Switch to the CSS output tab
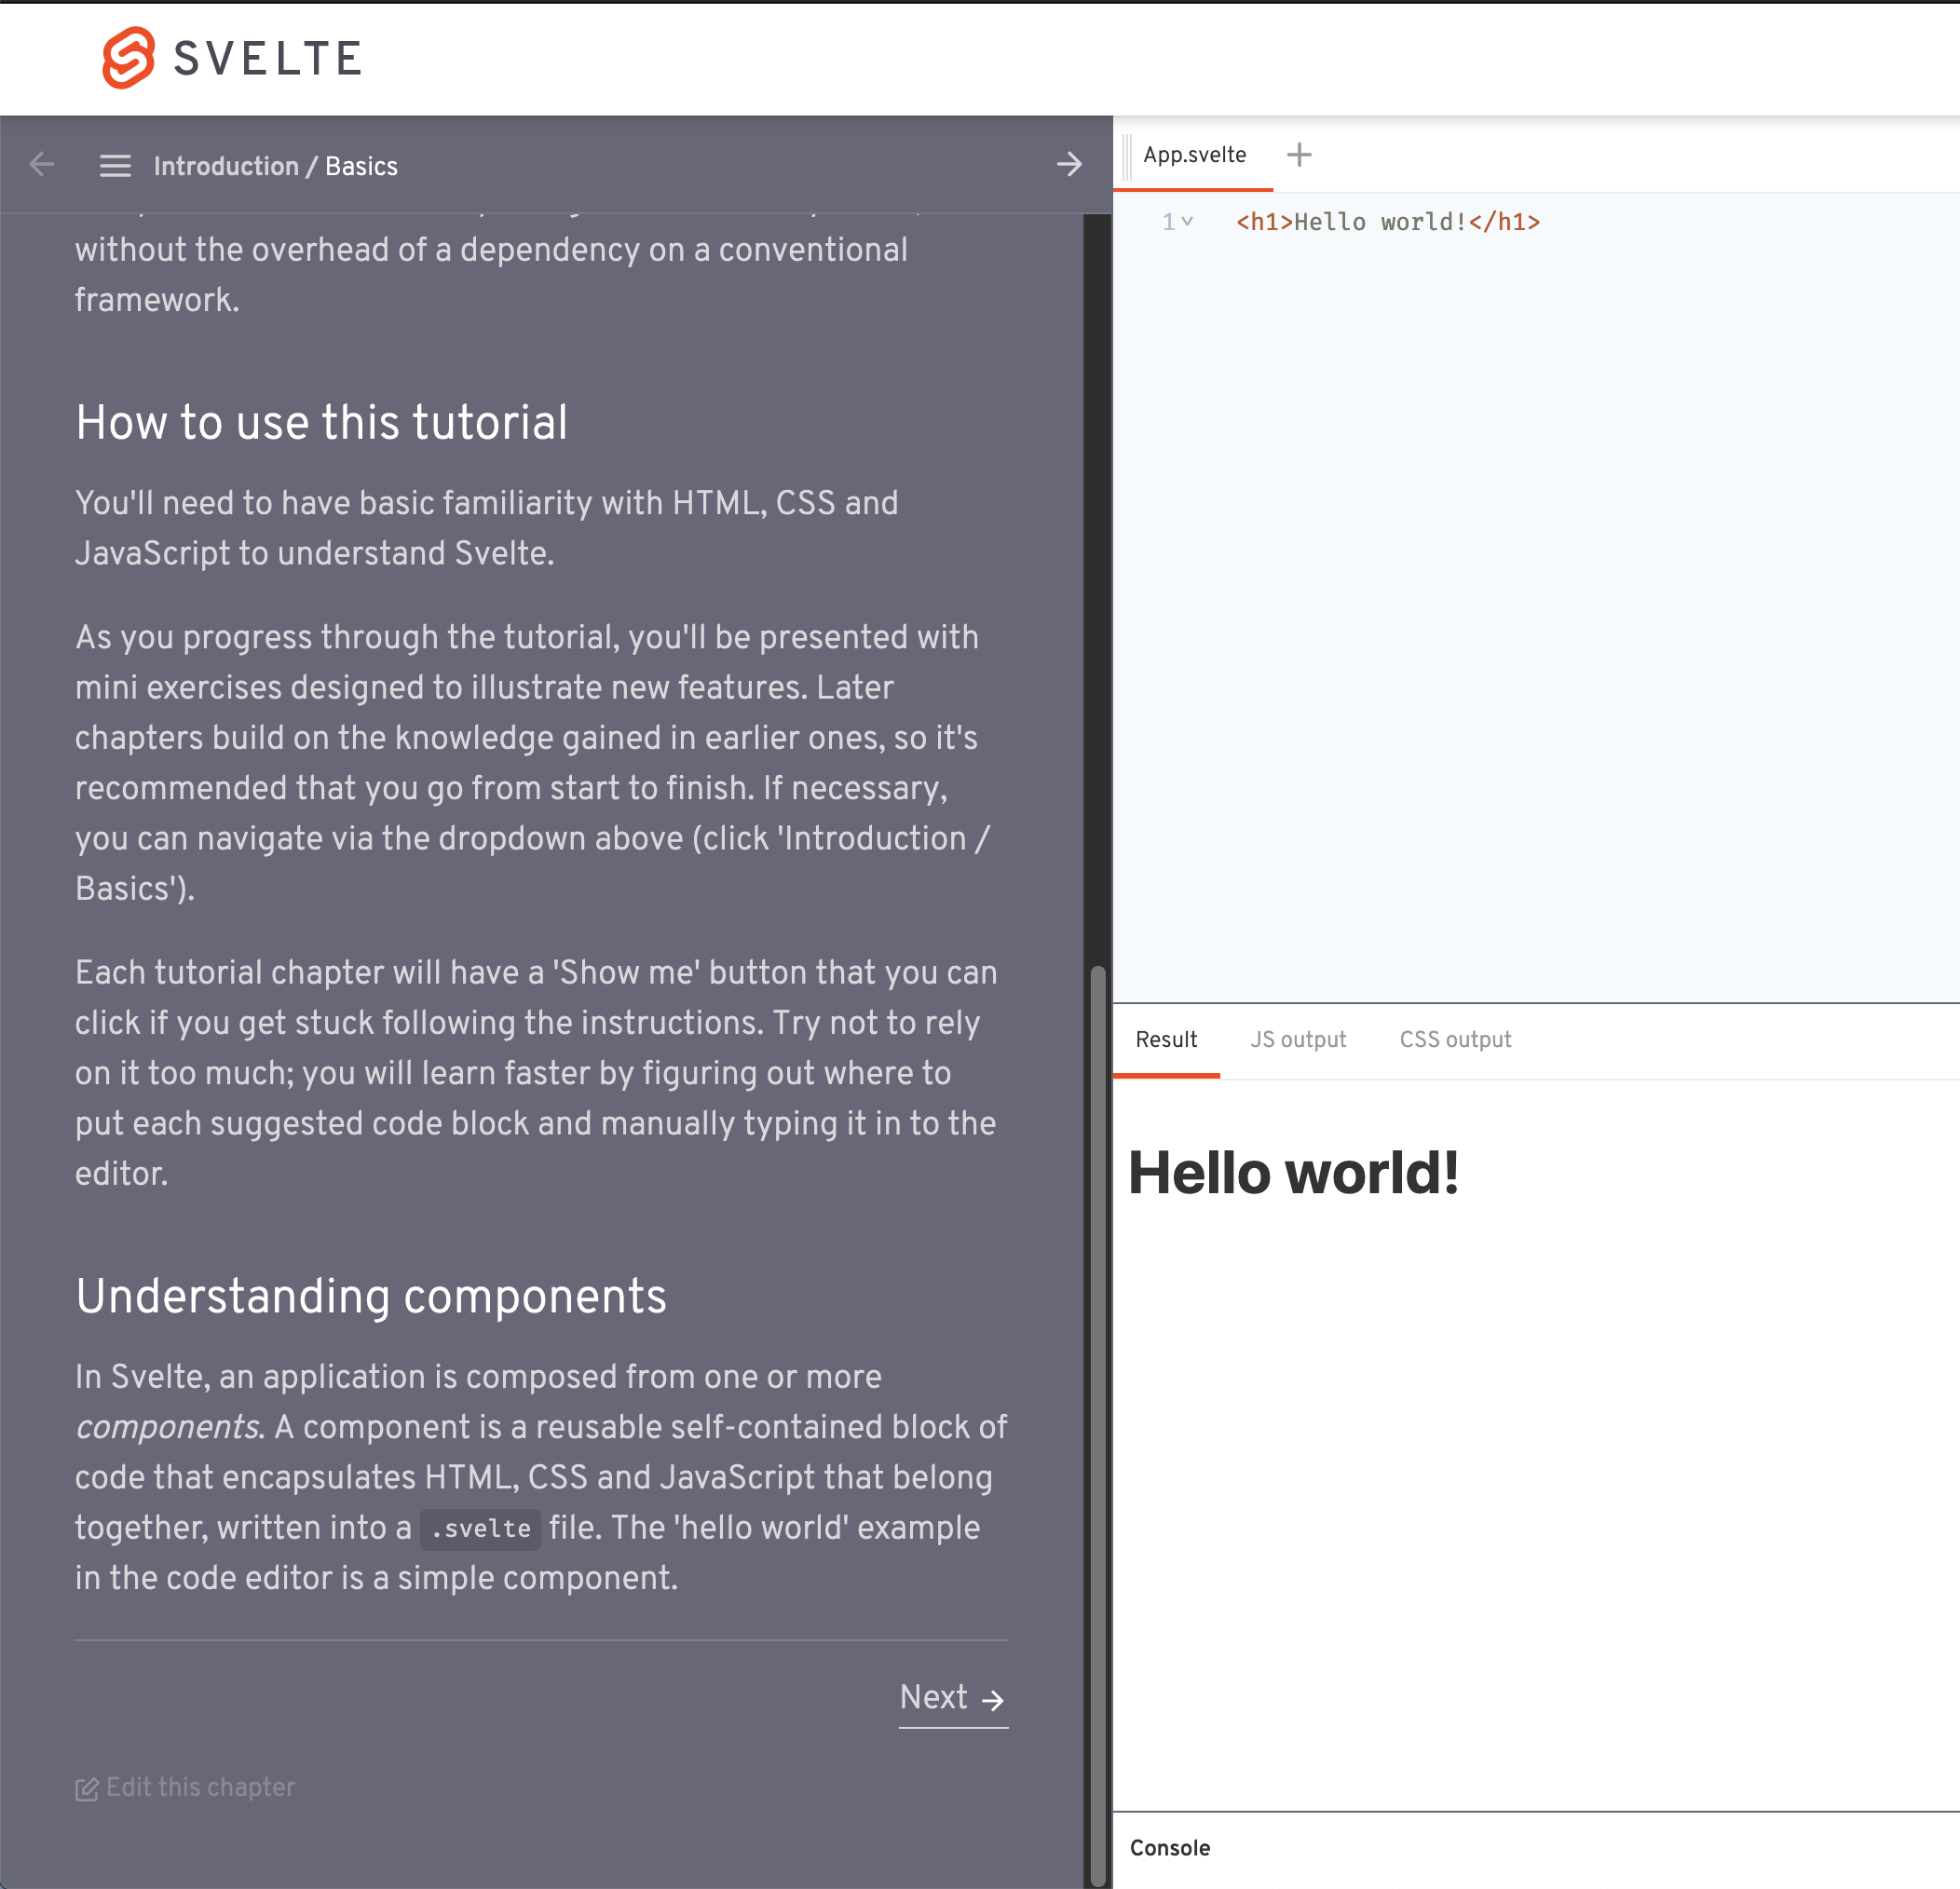This screenshot has height=1889, width=1960. click(1455, 1040)
